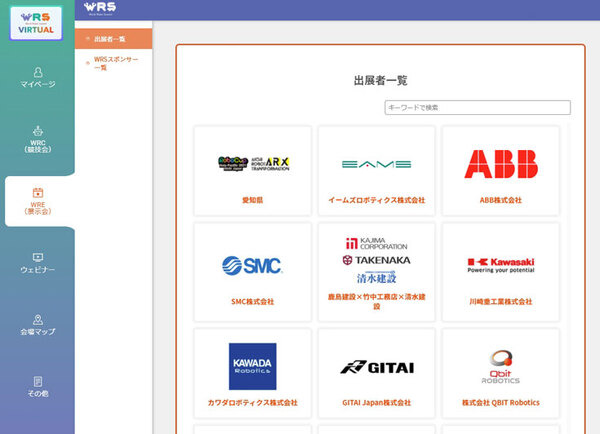The width and height of the screenshot is (600, 434).
Task: Open イームズロボティクス株式会社 exhibitor card
Action: coord(376,200)
